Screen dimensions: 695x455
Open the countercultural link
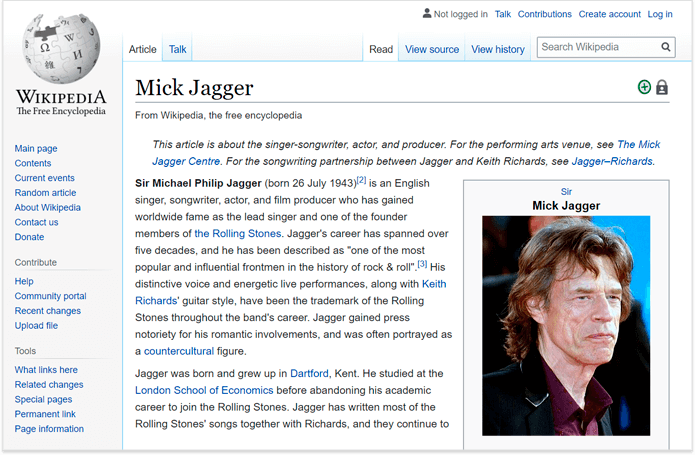coord(179,351)
